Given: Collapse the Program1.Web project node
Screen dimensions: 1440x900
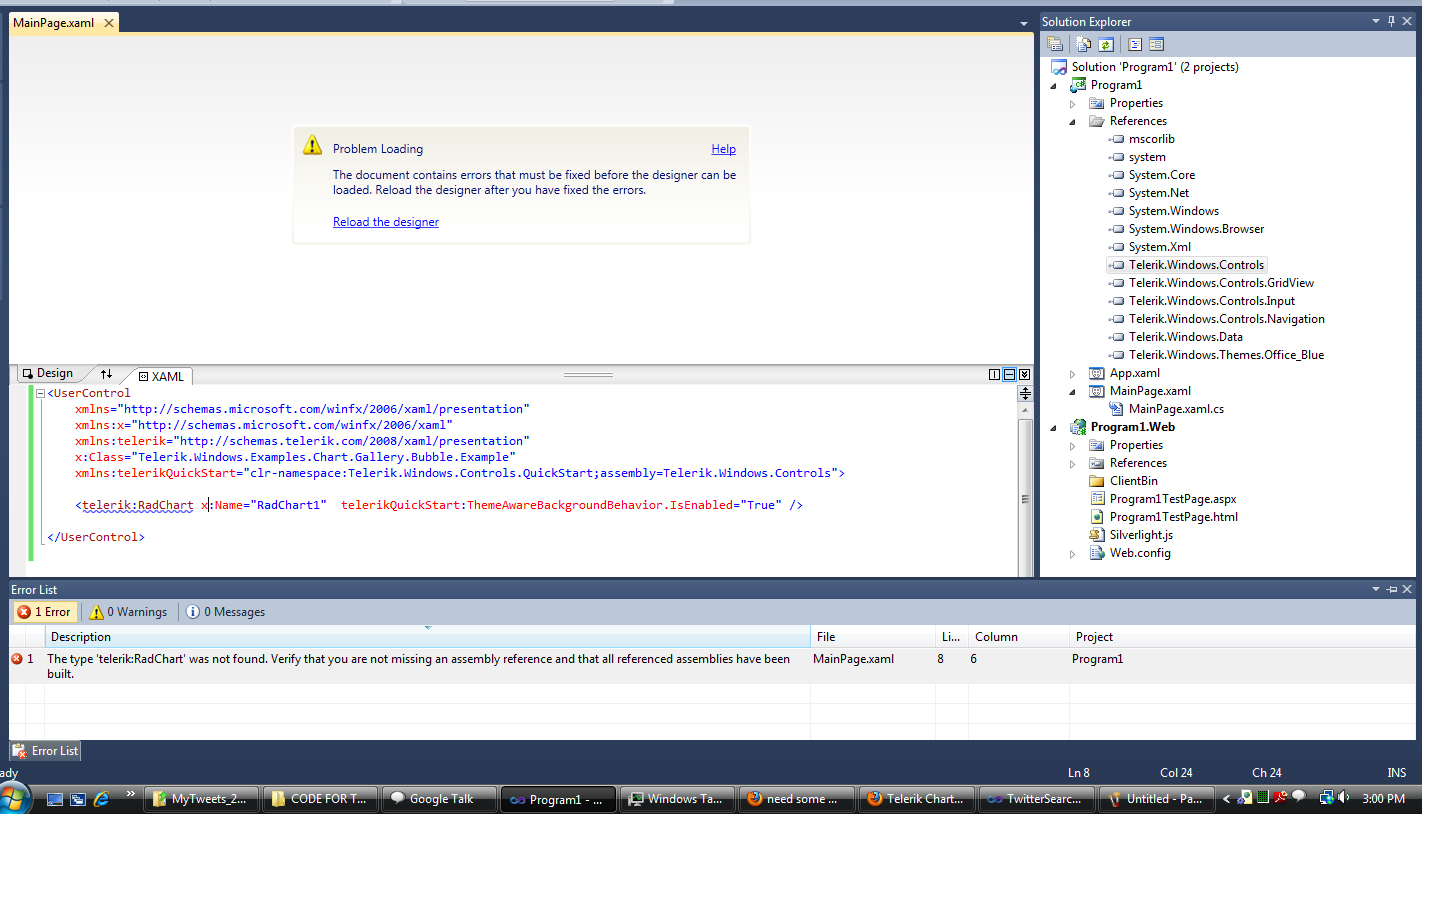Looking at the screenshot, I should point(1053,428).
